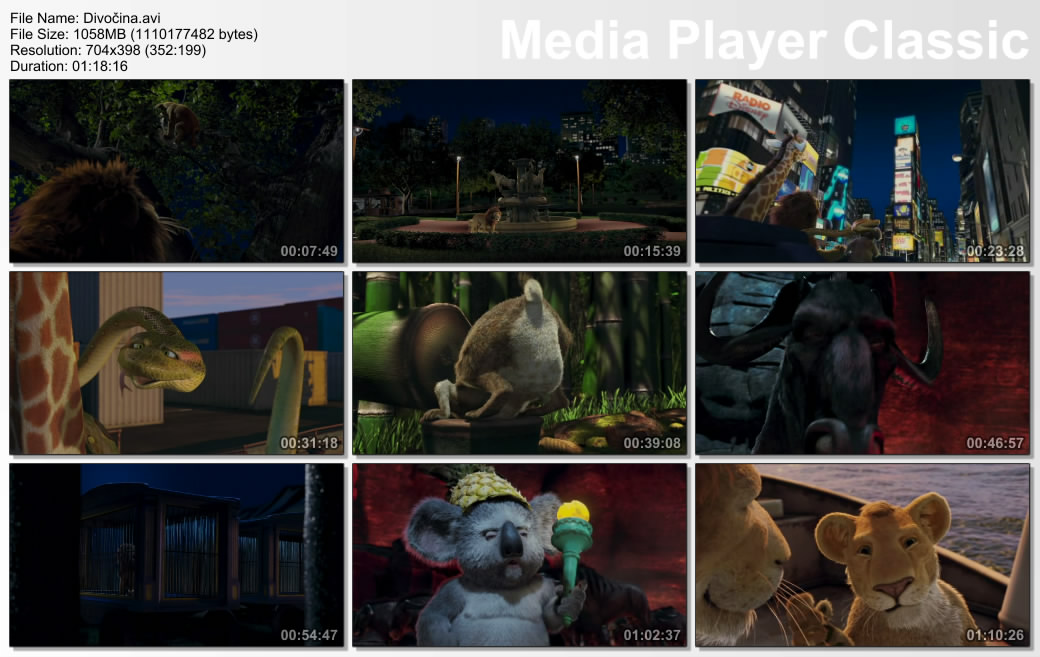Viewport: 1040px width, 657px height.
Task: Select the 00:31:18 timestamp label
Action: click(309, 443)
